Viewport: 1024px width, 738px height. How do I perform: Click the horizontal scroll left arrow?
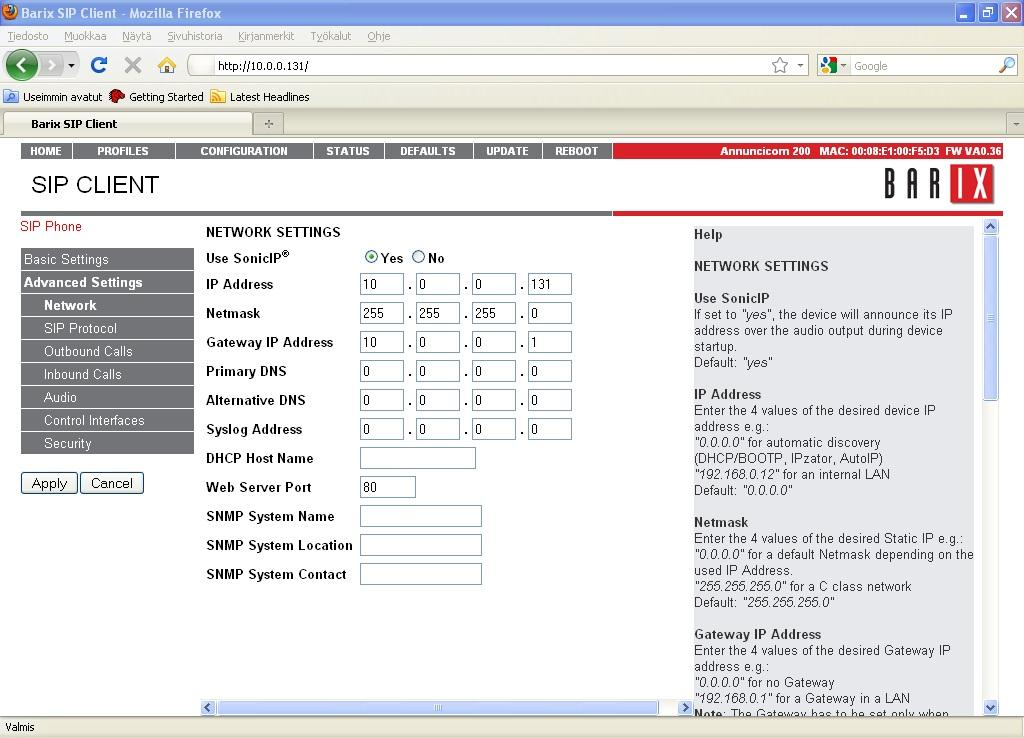click(x=208, y=707)
